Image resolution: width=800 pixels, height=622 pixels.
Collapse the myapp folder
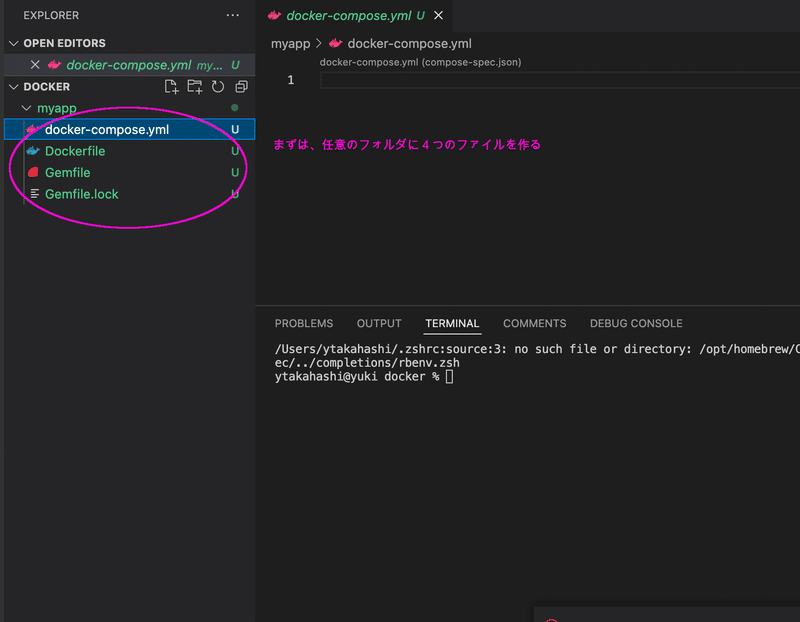pos(26,108)
